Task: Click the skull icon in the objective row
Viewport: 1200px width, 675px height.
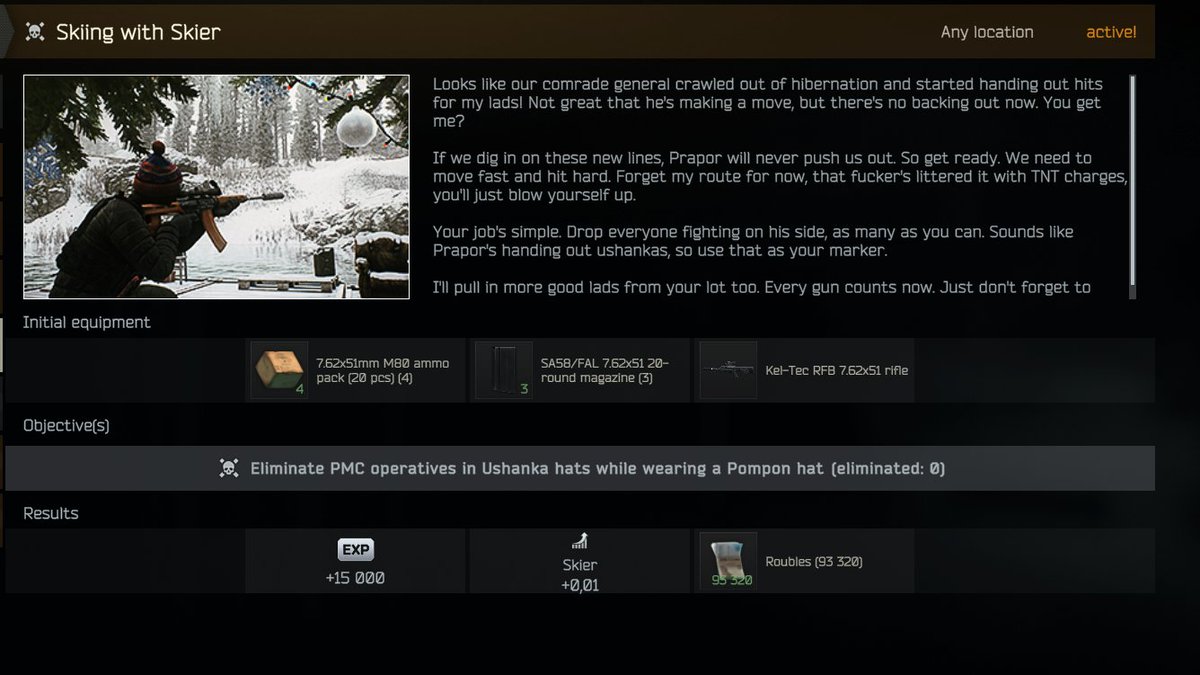Action: (229, 468)
